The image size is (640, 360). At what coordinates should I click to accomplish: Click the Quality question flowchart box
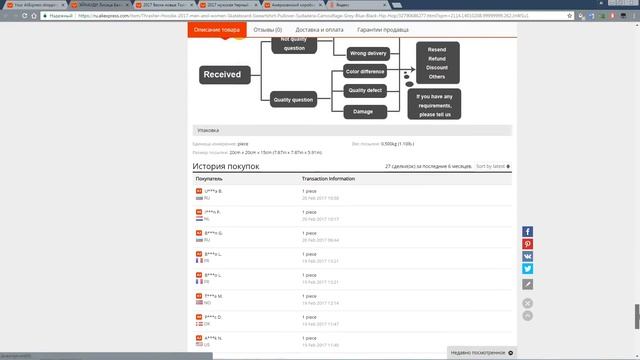tap(293, 100)
